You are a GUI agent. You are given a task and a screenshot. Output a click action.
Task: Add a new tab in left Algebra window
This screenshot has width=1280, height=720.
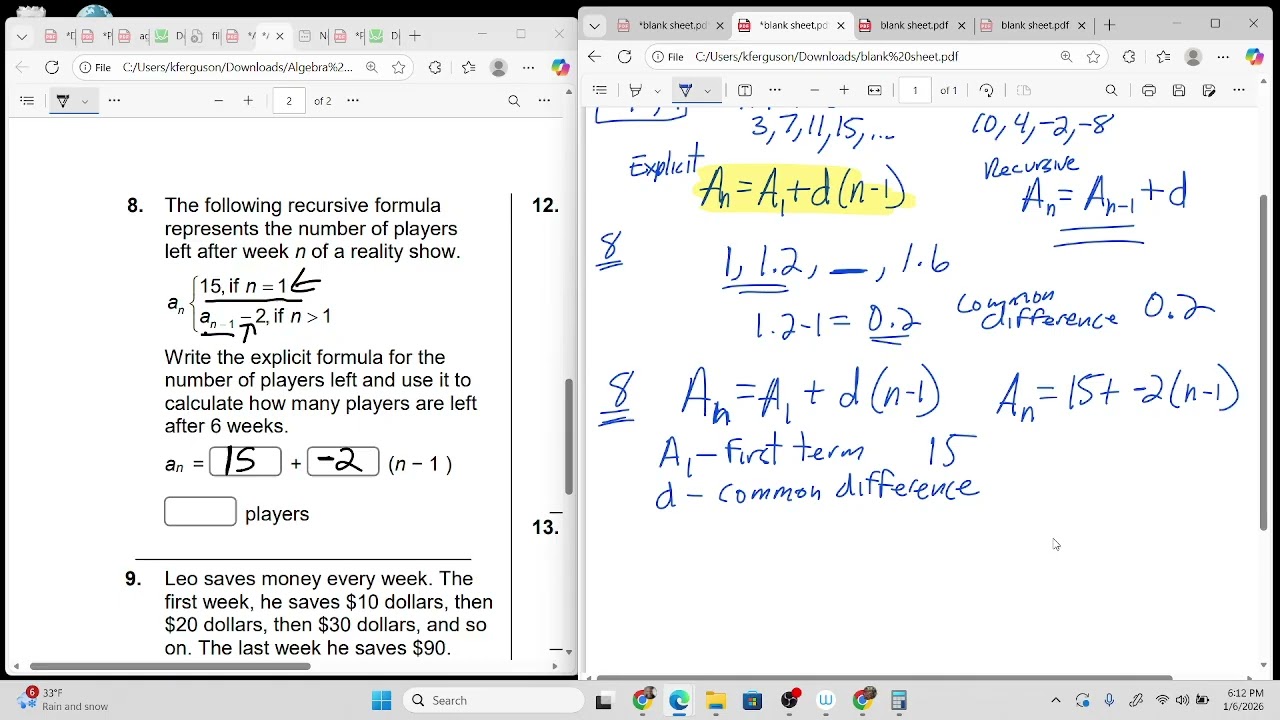click(415, 36)
